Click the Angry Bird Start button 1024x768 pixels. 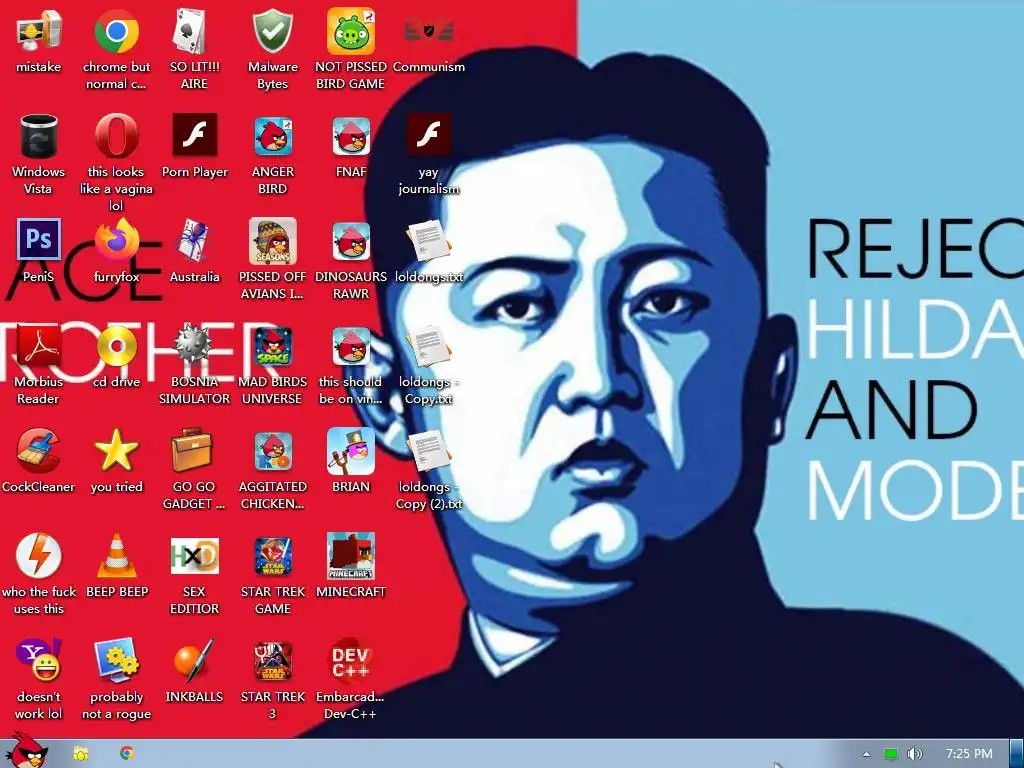pyautogui.click(x=25, y=751)
